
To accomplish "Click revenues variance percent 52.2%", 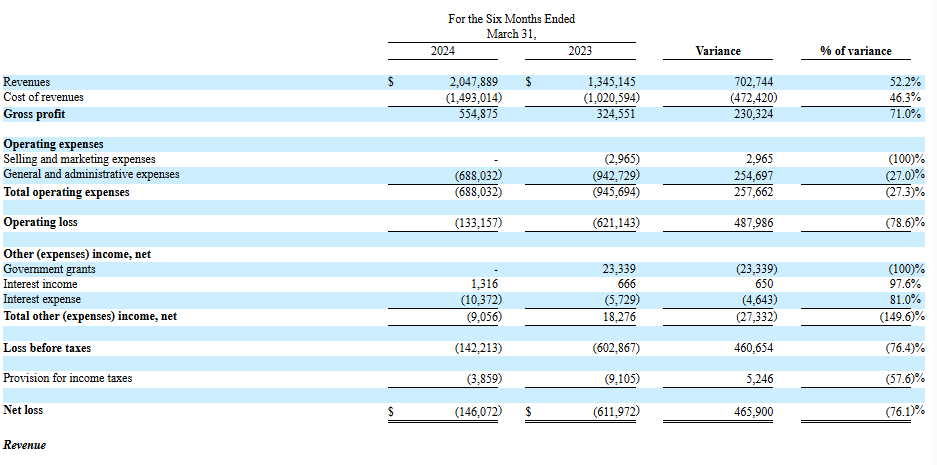I will pyautogui.click(x=905, y=82).
